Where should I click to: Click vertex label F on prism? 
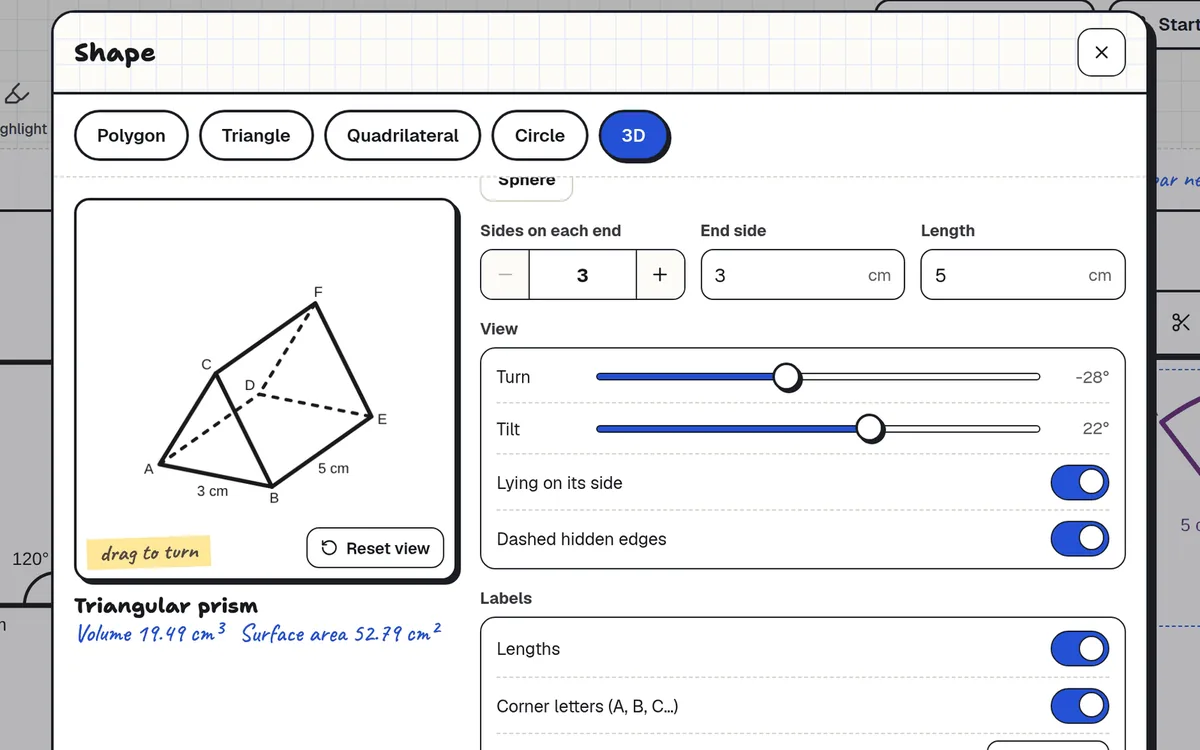click(x=318, y=292)
